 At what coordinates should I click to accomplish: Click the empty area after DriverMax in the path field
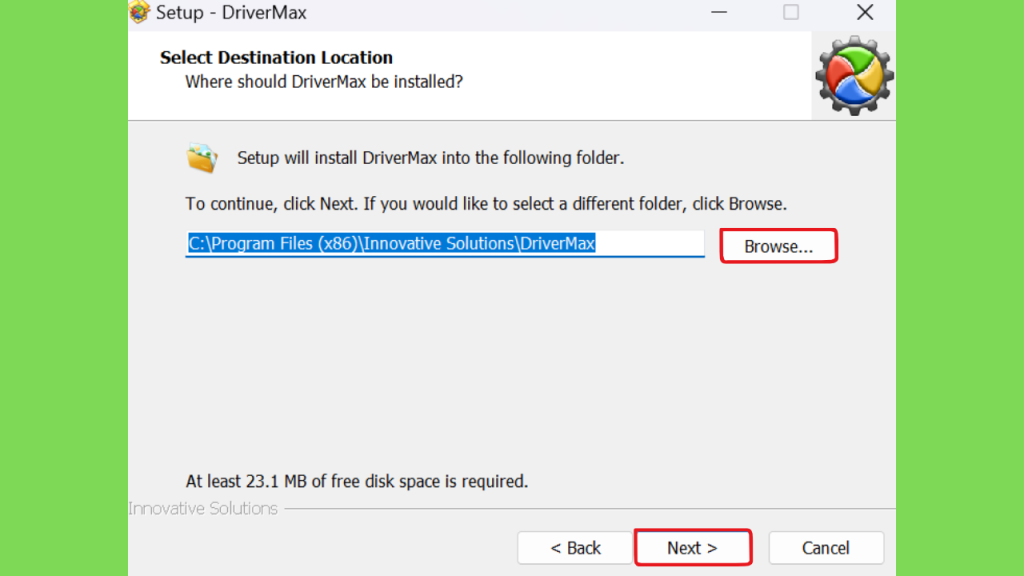point(649,244)
